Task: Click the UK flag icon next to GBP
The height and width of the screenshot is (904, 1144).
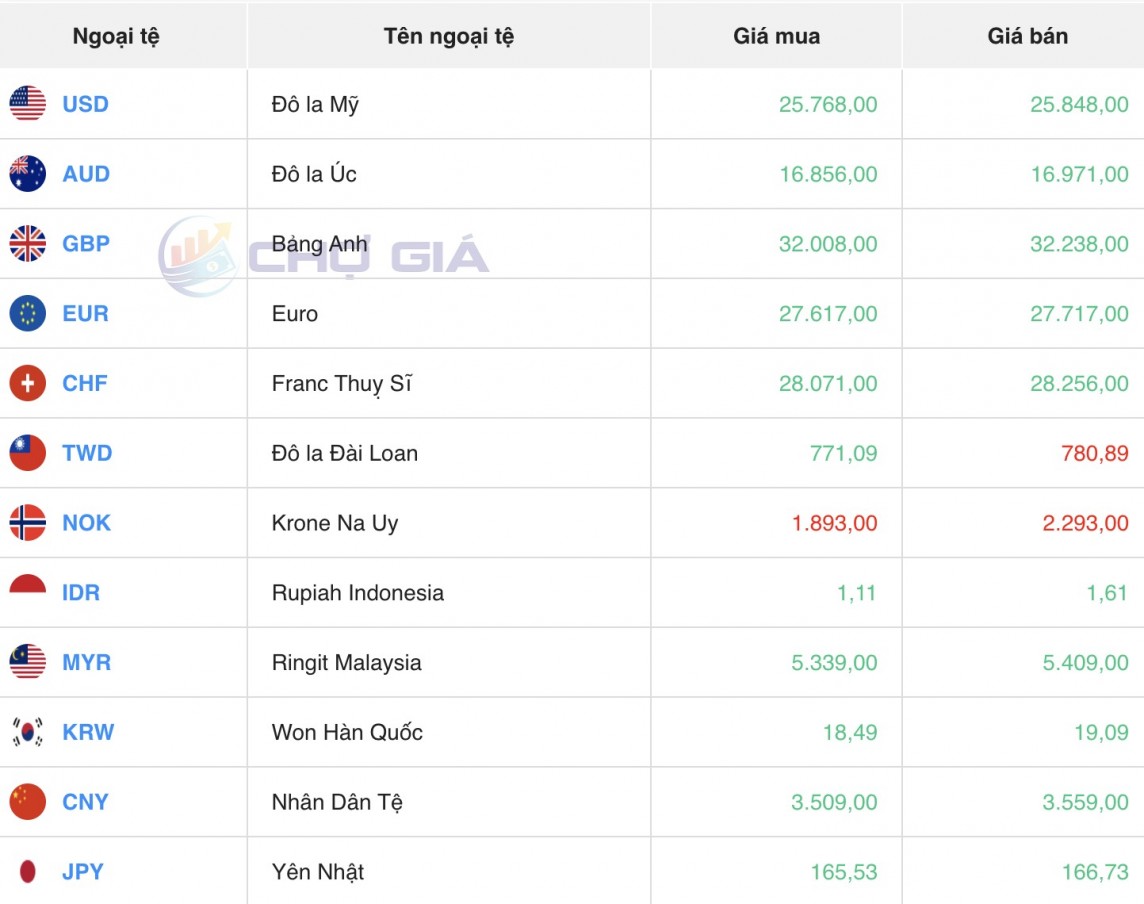Action: point(27,244)
